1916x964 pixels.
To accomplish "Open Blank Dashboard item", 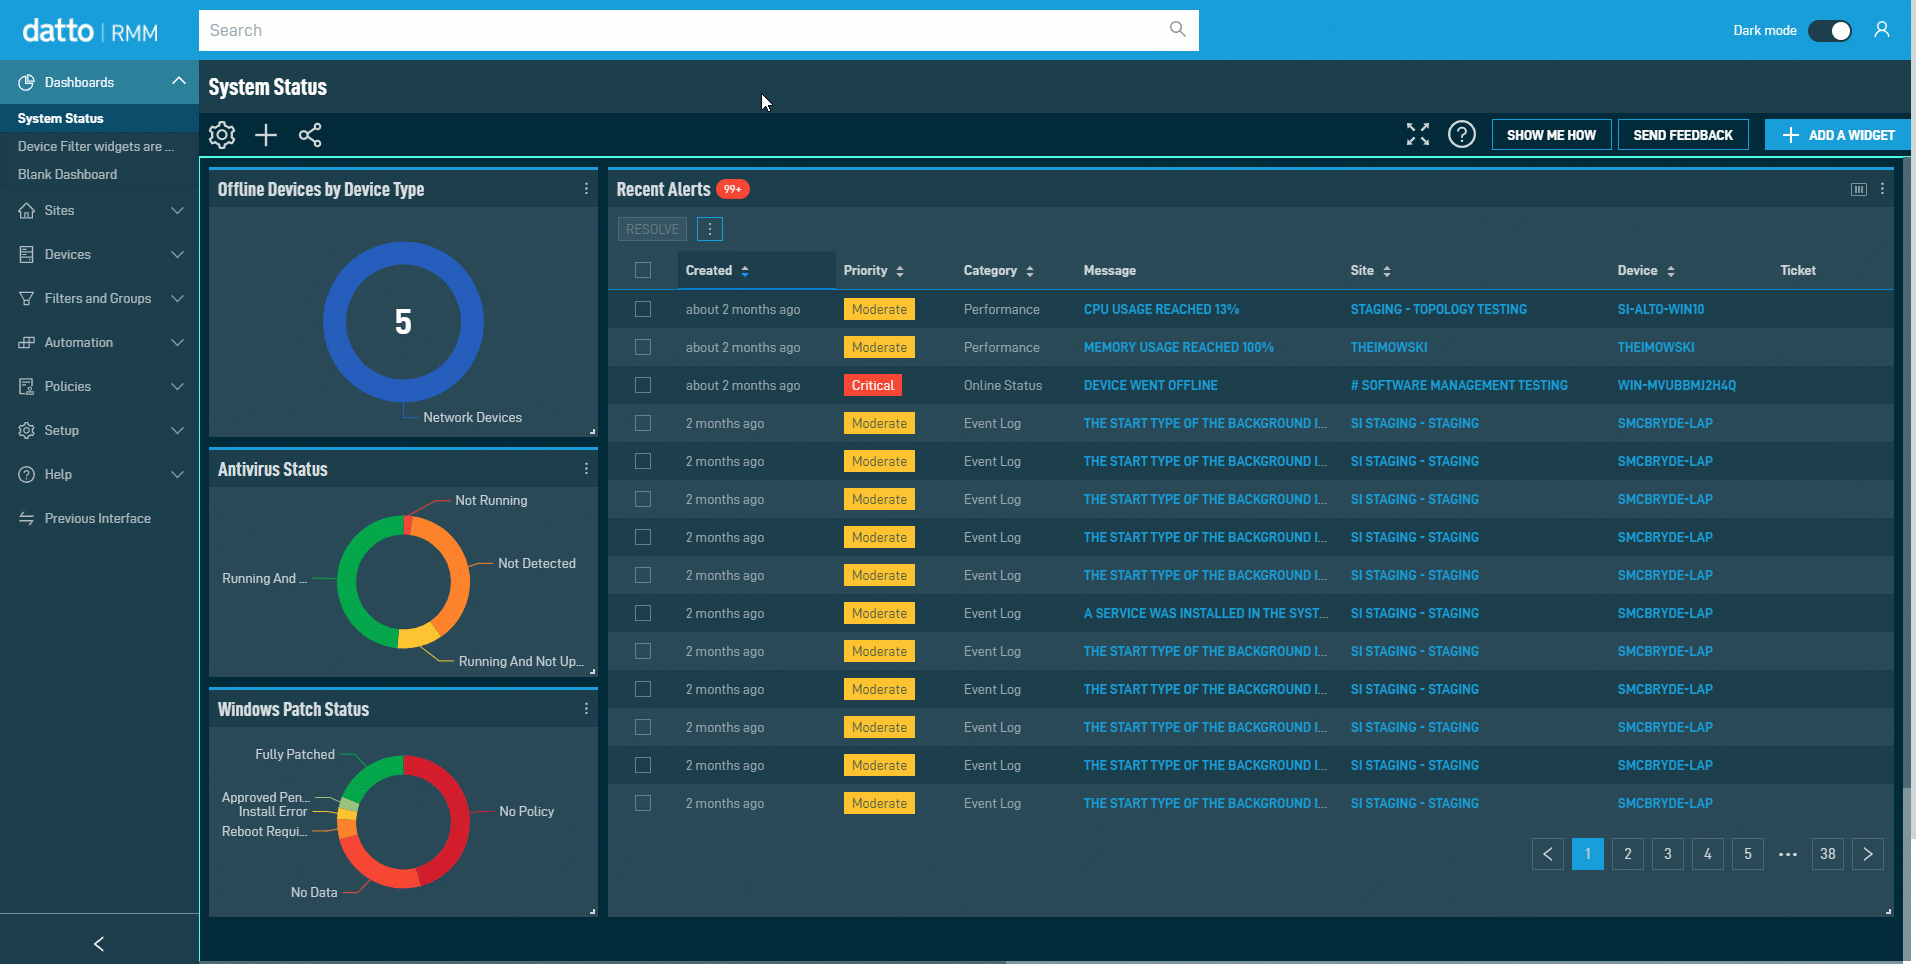I will pos(99,174).
